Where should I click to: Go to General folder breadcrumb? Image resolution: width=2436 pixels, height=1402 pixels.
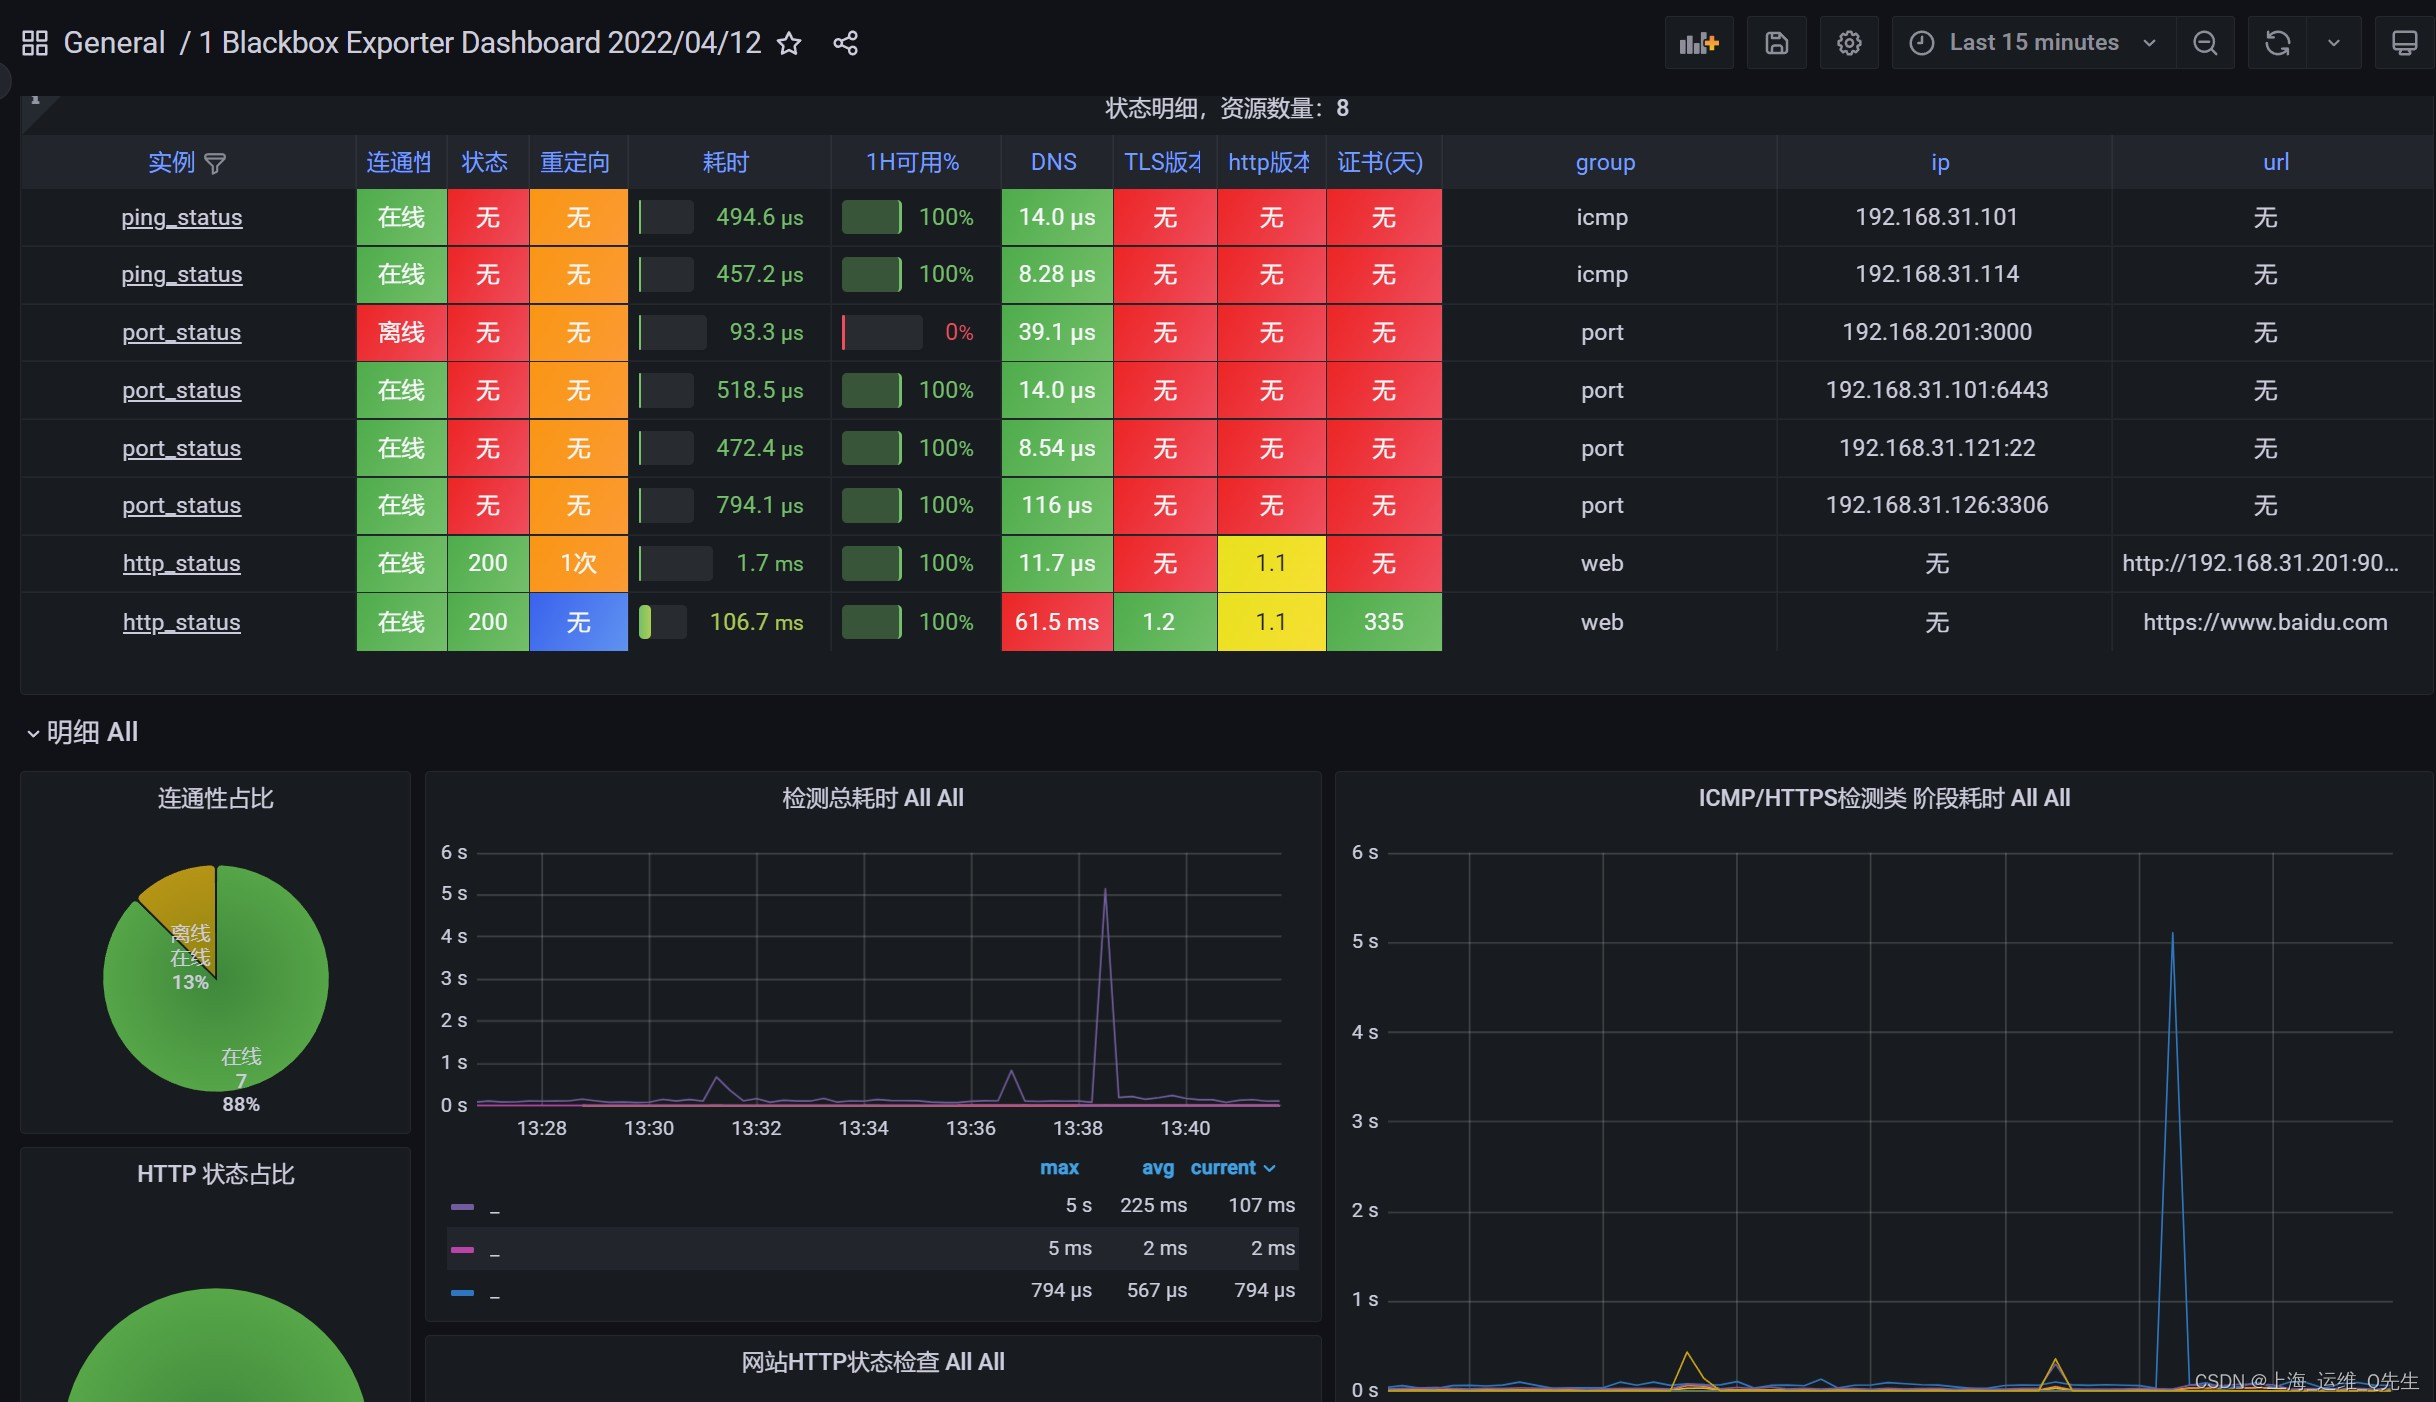click(114, 43)
